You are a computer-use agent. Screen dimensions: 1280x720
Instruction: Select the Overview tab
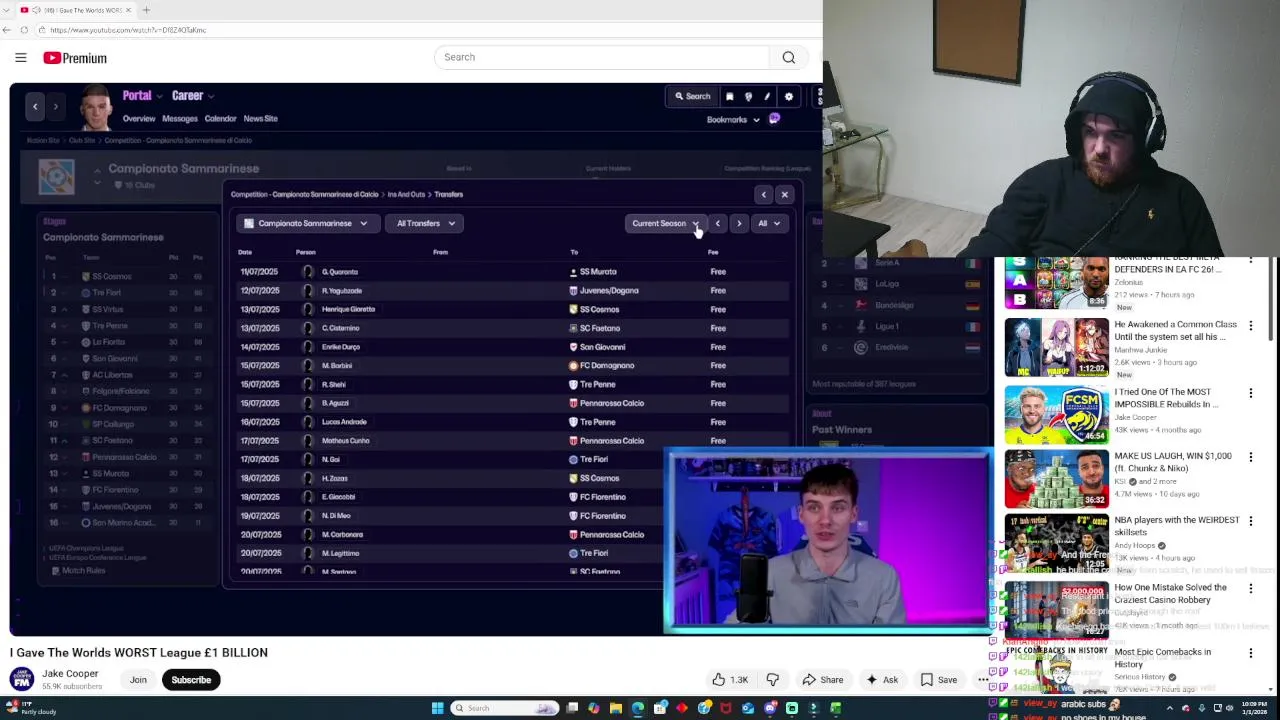[139, 119]
